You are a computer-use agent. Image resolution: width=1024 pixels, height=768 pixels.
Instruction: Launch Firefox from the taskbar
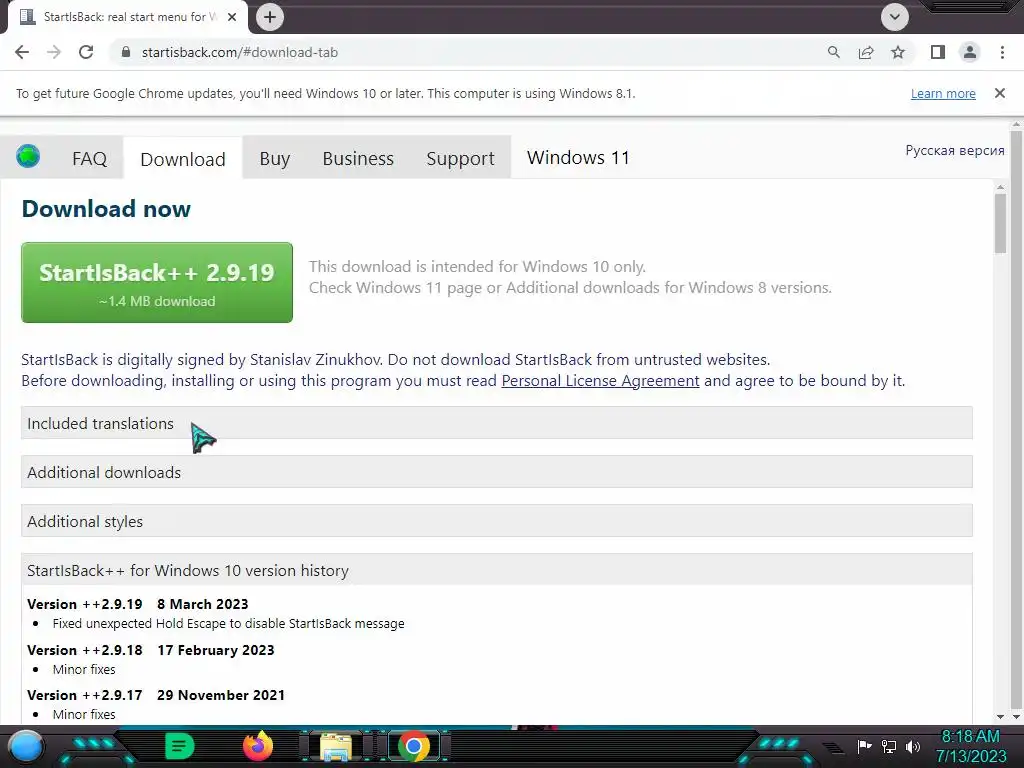tap(258, 746)
